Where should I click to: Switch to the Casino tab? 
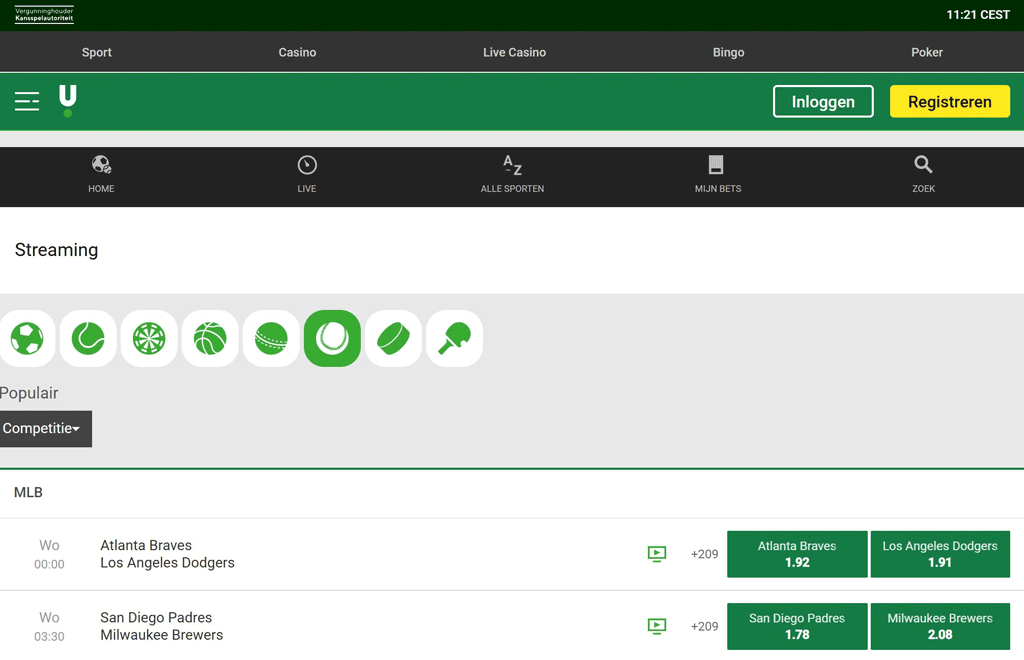click(x=297, y=52)
